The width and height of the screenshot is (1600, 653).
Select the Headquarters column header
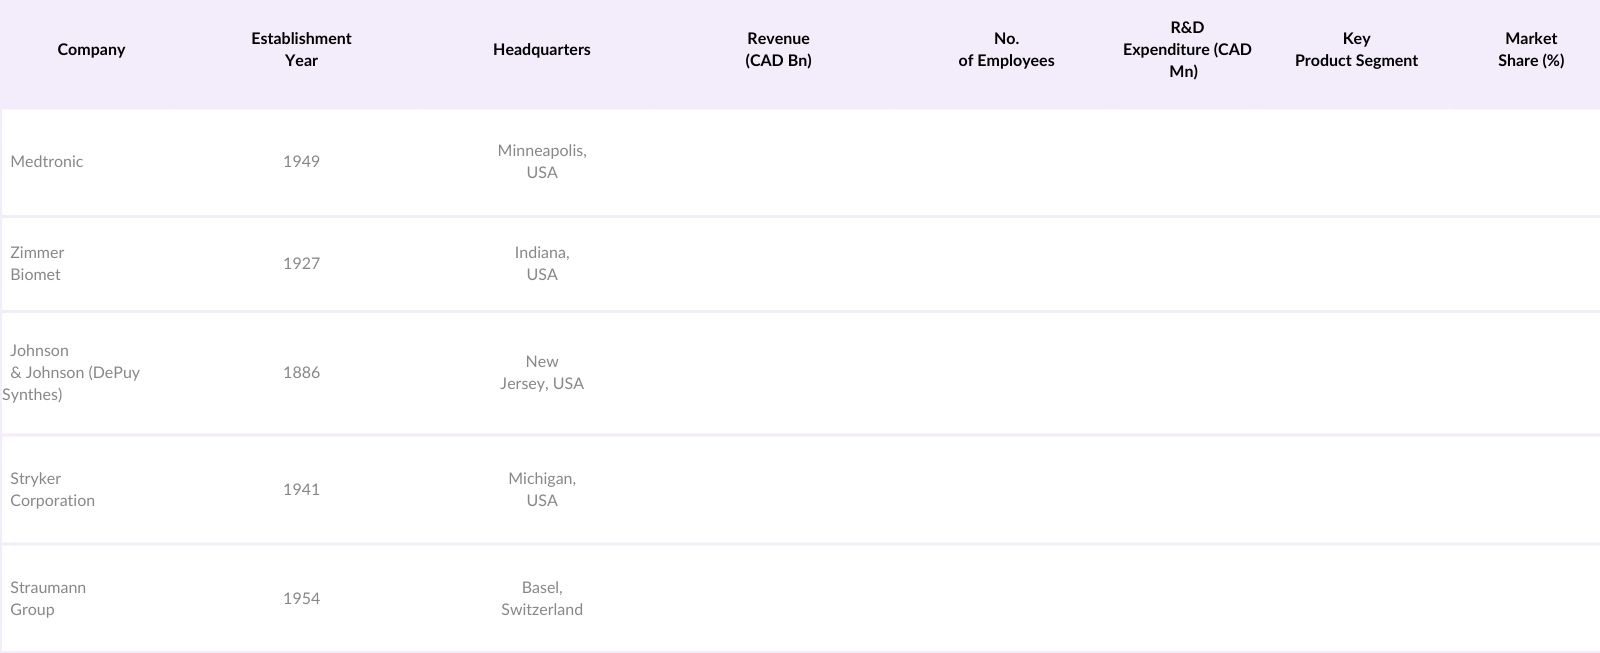click(x=541, y=50)
